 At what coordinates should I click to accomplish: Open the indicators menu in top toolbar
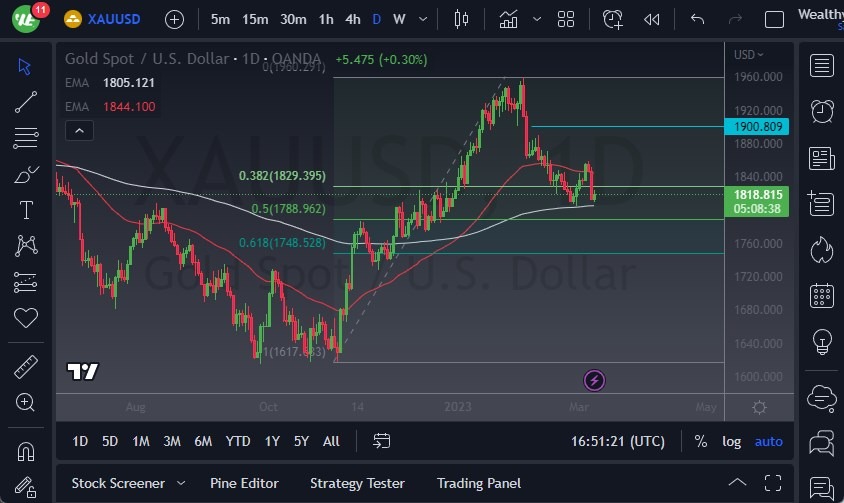click(x=509, y=19)
